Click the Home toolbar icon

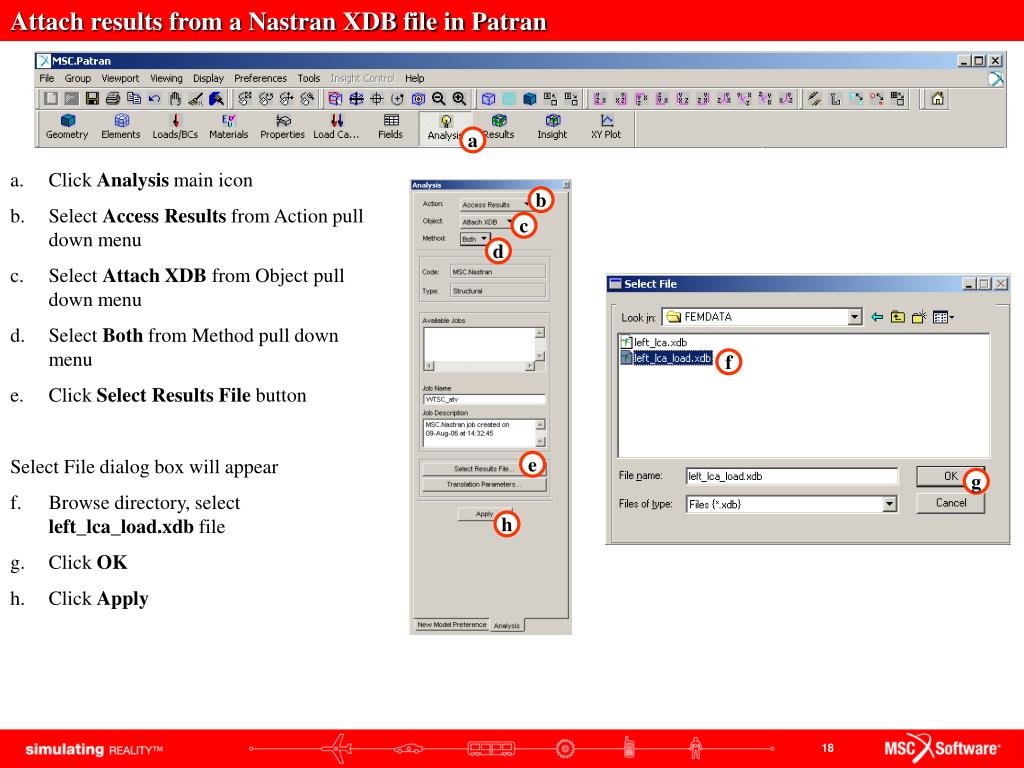pyautogui.click(x=938, y=99)
